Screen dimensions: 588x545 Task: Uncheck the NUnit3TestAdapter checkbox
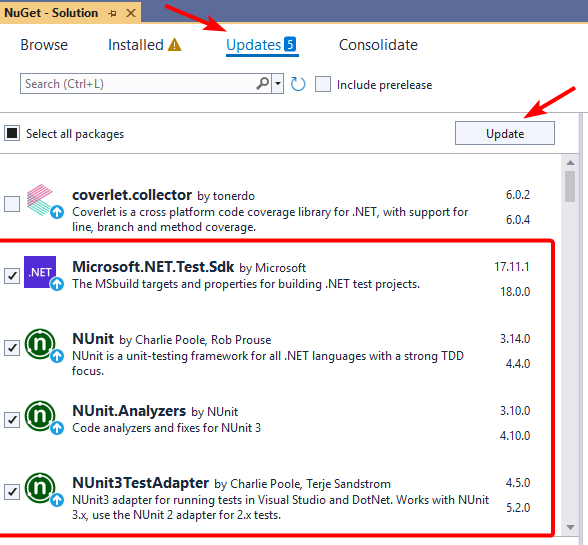click(12, 492)
